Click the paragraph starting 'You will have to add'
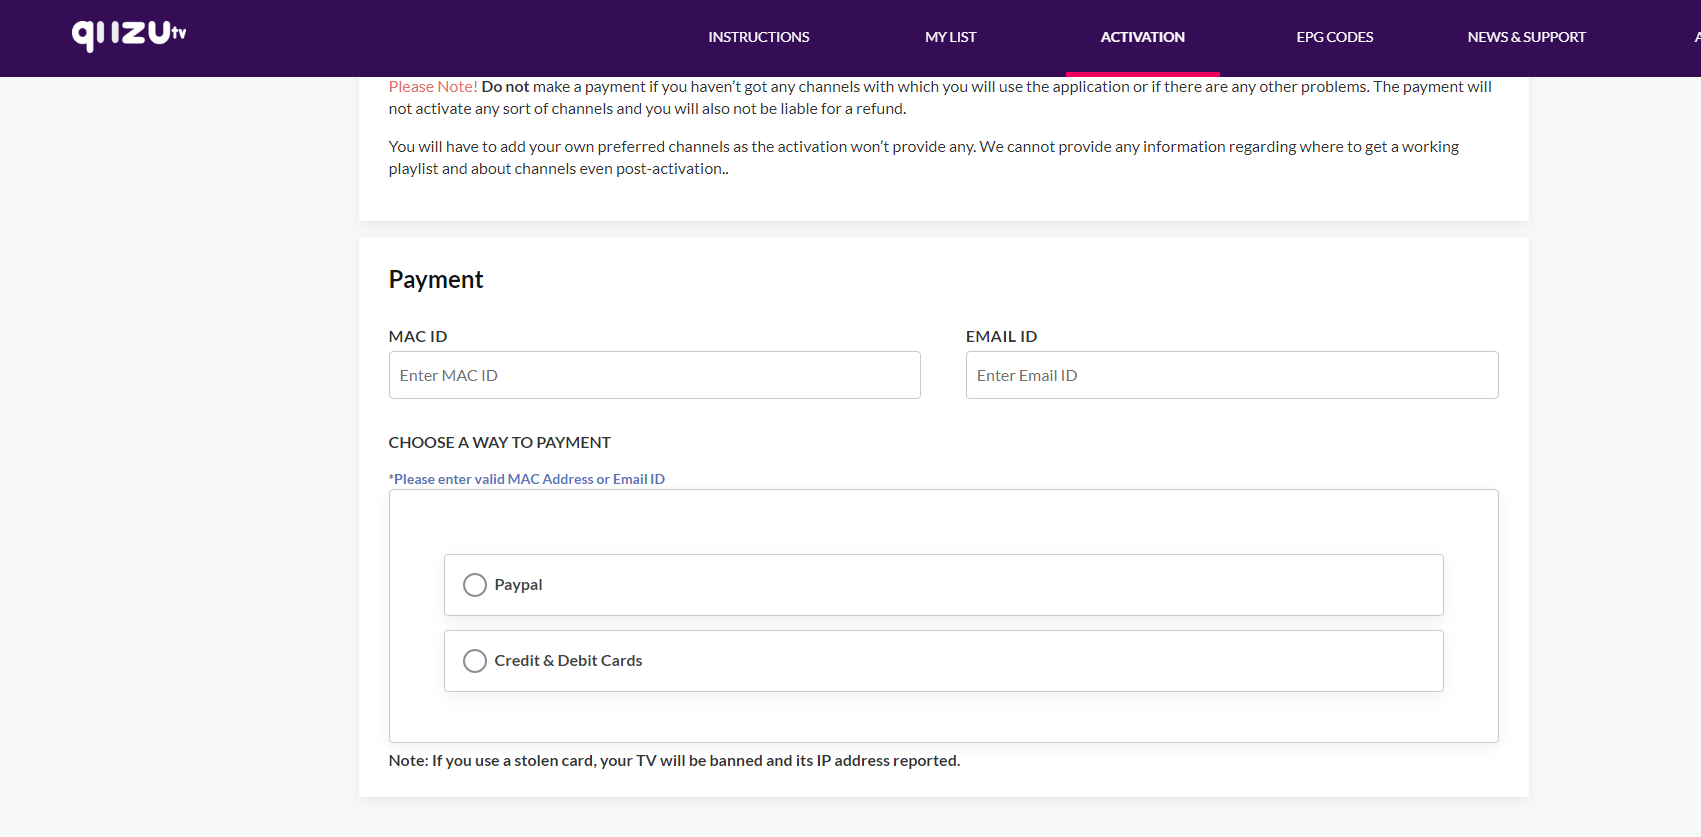 pyautogui.click(x=924, y=158)
